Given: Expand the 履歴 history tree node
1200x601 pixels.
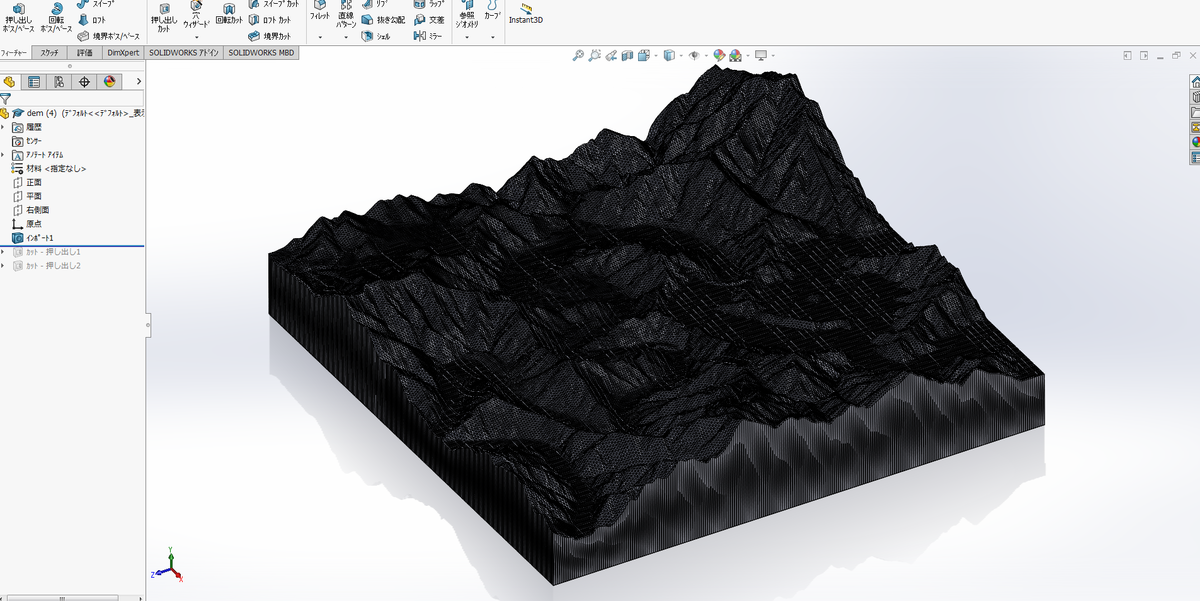Looking at the screenshot, I should [3, 128].
